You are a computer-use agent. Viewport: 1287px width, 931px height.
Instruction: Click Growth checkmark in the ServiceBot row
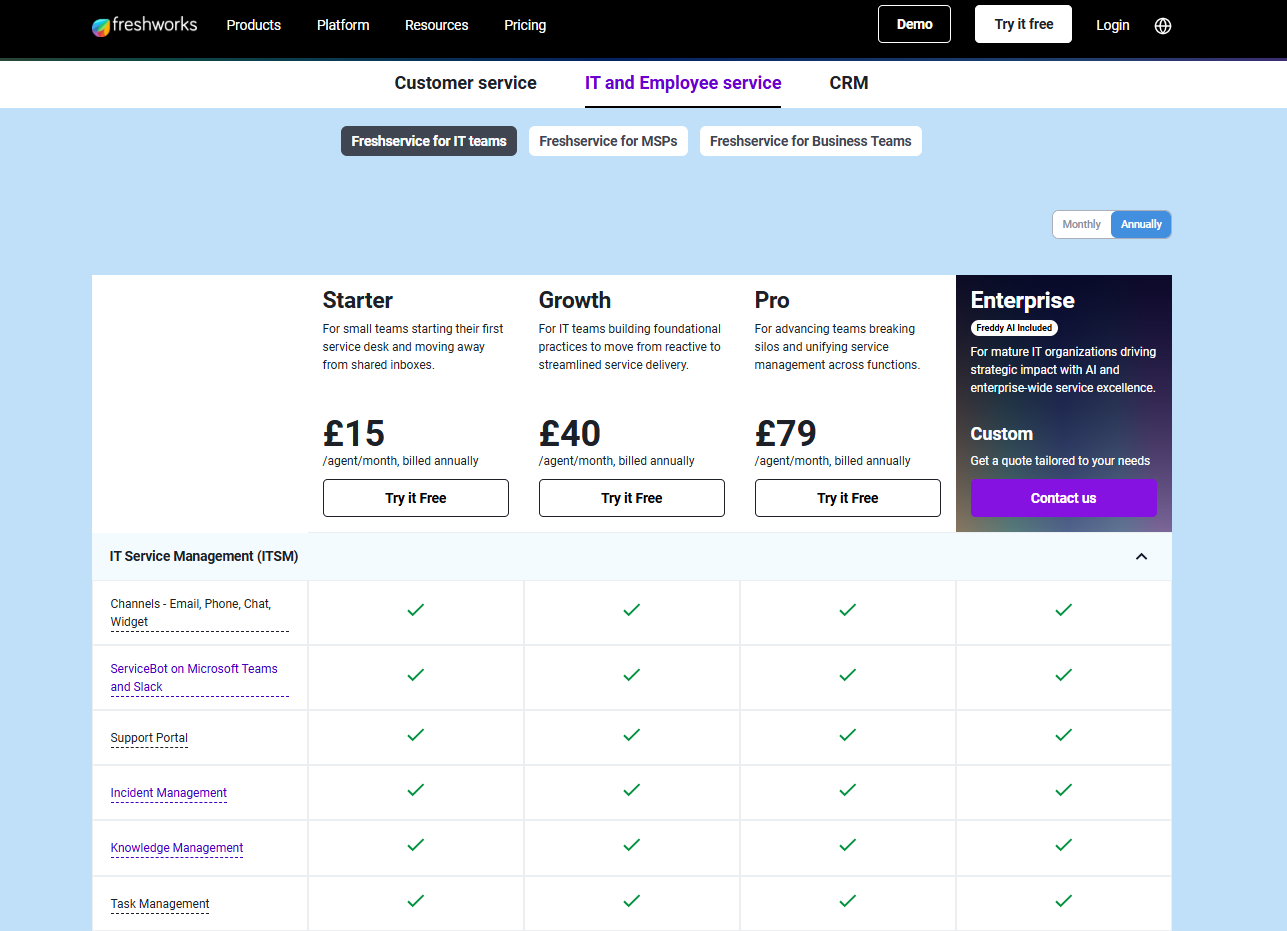(631, 675)
